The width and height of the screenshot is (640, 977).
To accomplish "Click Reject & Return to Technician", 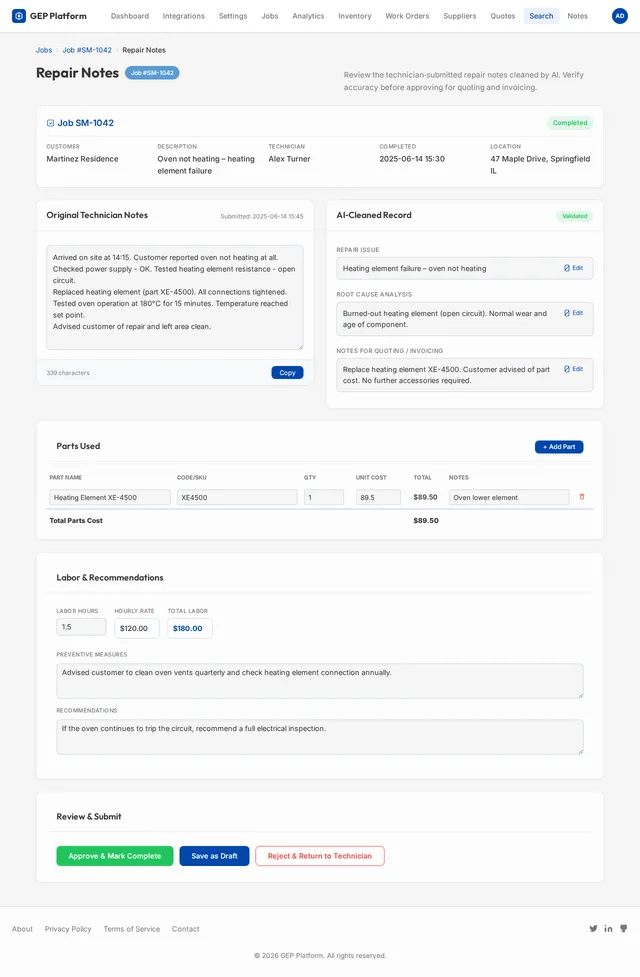I will tap(320, 855).
